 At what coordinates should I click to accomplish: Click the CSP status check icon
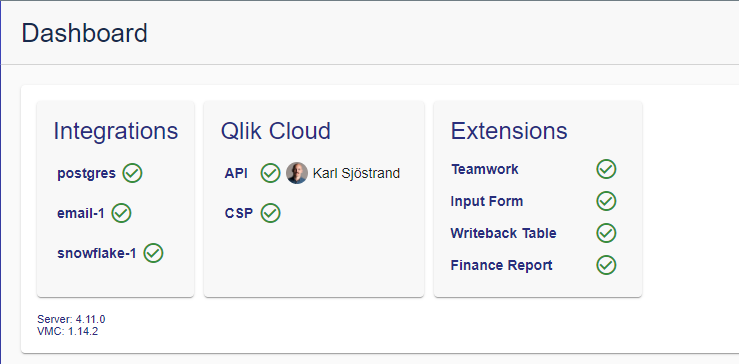271,213
